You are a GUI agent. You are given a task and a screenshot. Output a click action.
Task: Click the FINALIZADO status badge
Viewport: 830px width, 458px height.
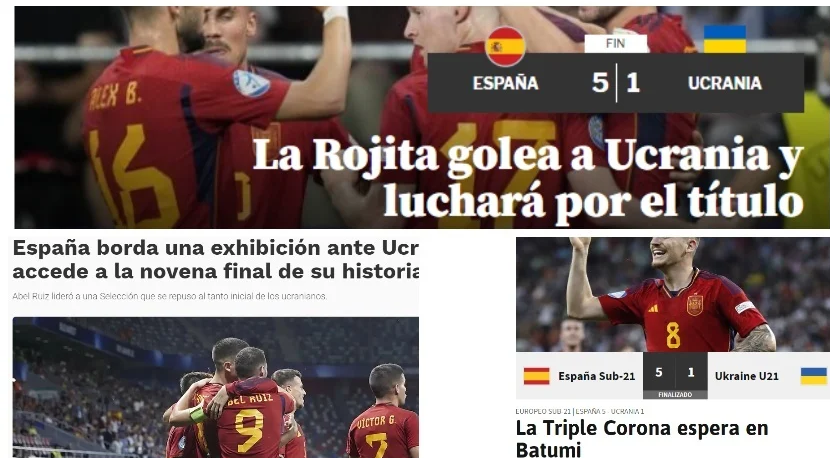click(x=675, y=394)
